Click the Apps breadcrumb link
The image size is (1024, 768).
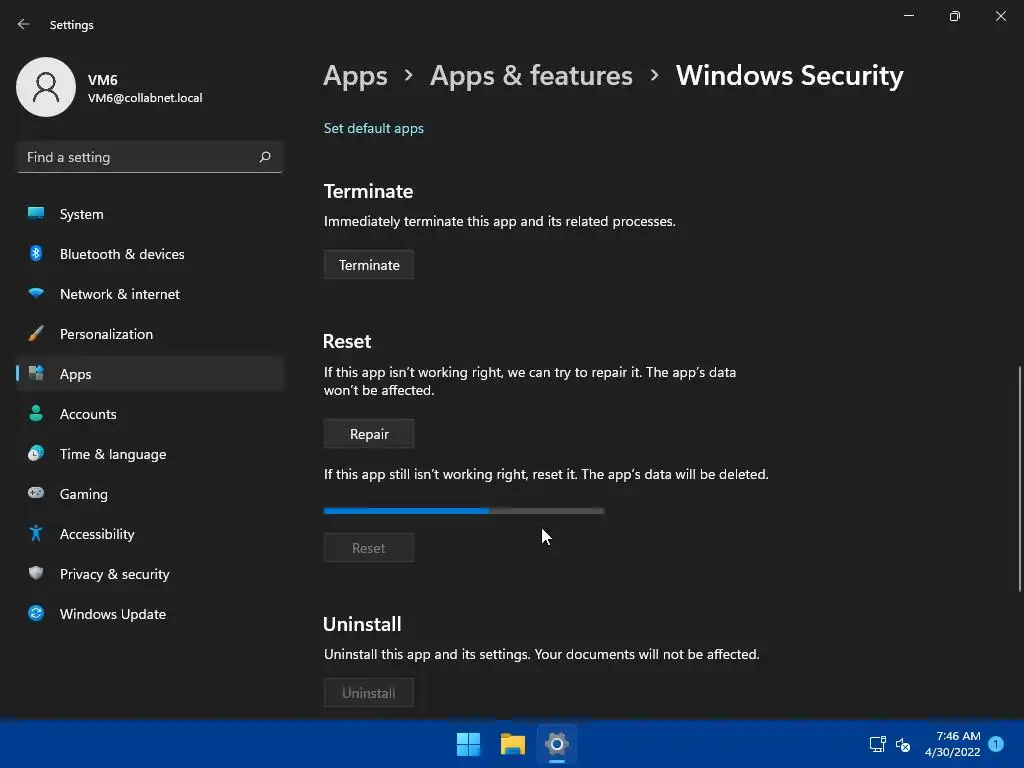(355, 76)
